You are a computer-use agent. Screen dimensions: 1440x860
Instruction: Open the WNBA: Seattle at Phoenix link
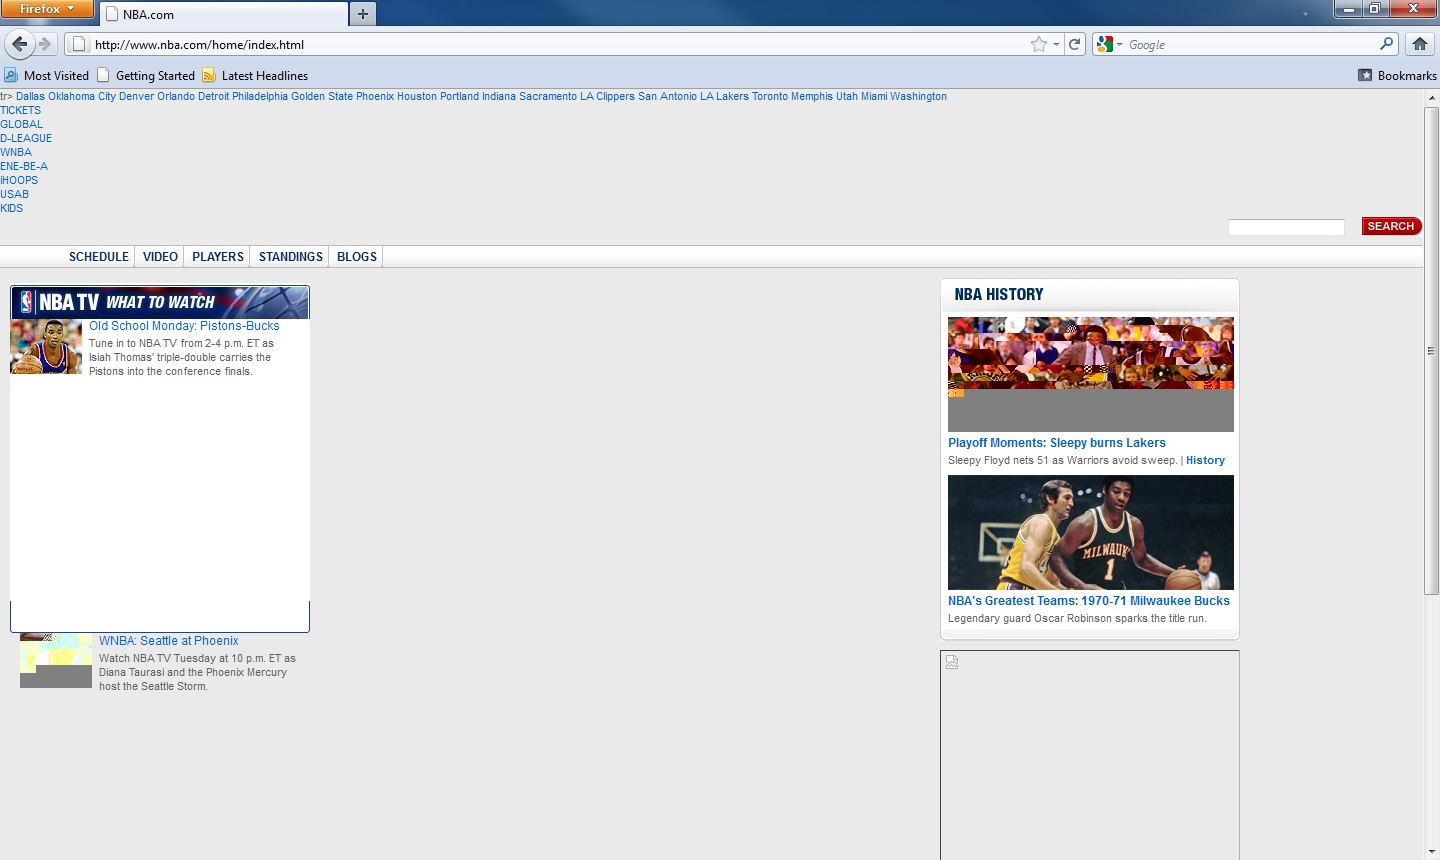tap(168, 641)
